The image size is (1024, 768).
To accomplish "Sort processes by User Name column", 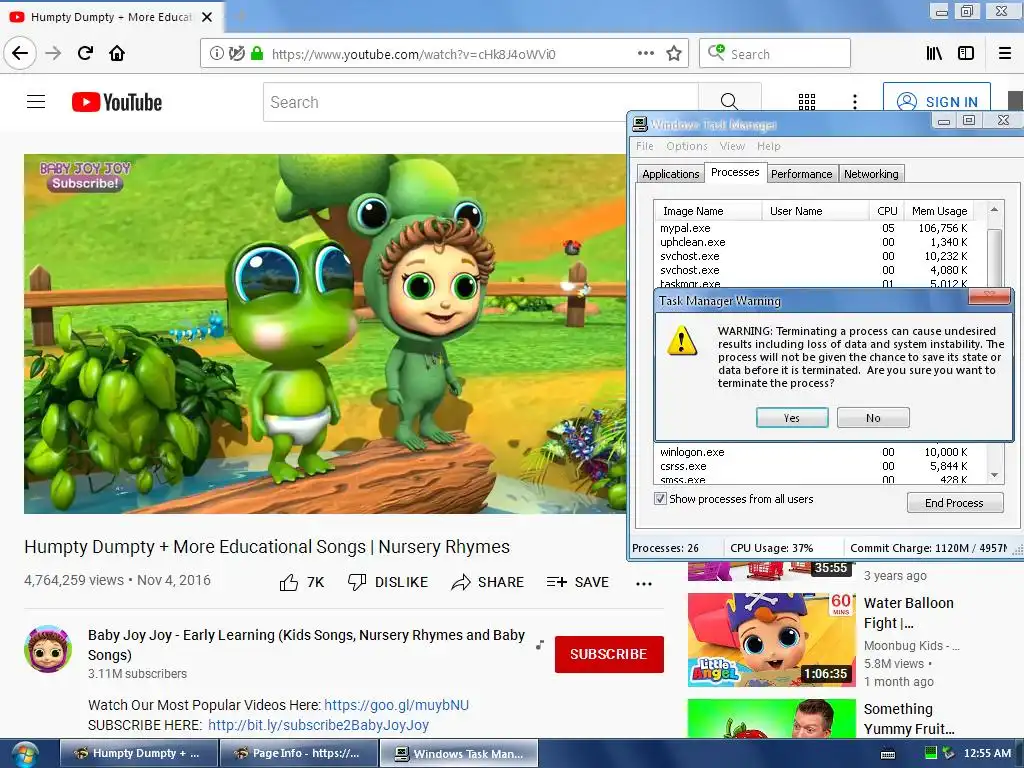I will pos(815,211).
